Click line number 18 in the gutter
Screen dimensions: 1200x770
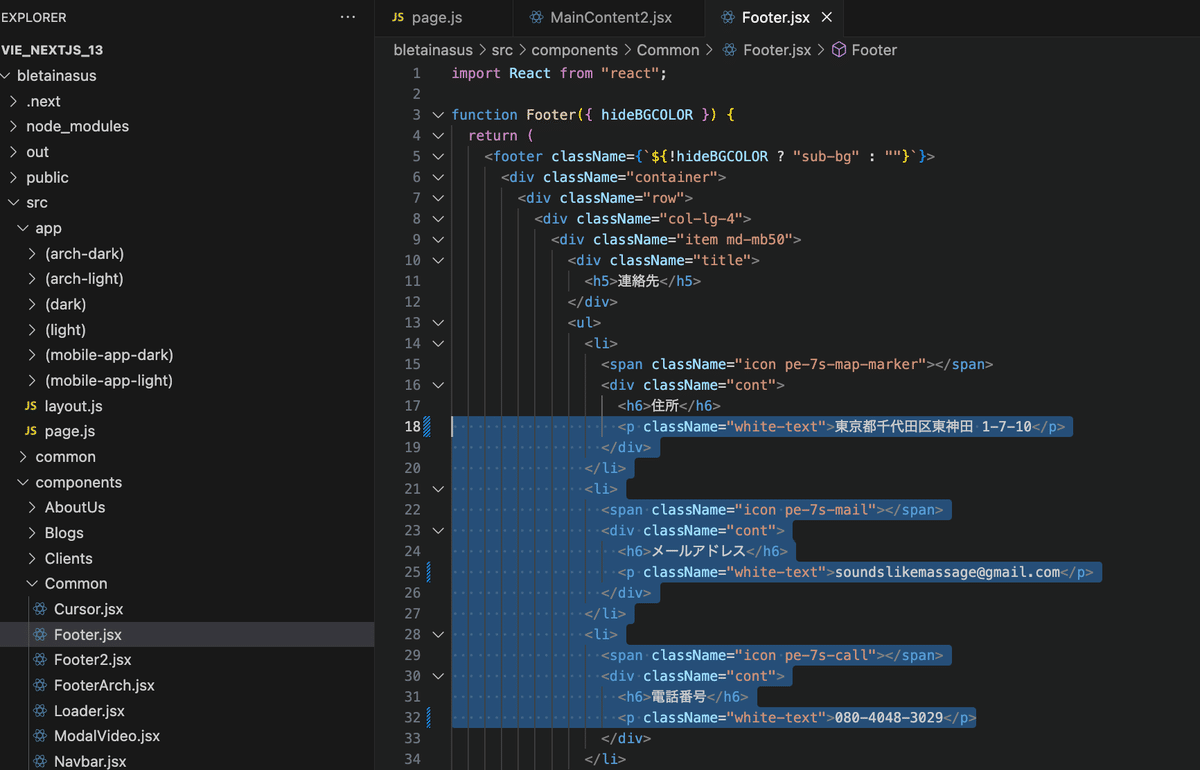[x=413, y=426]
